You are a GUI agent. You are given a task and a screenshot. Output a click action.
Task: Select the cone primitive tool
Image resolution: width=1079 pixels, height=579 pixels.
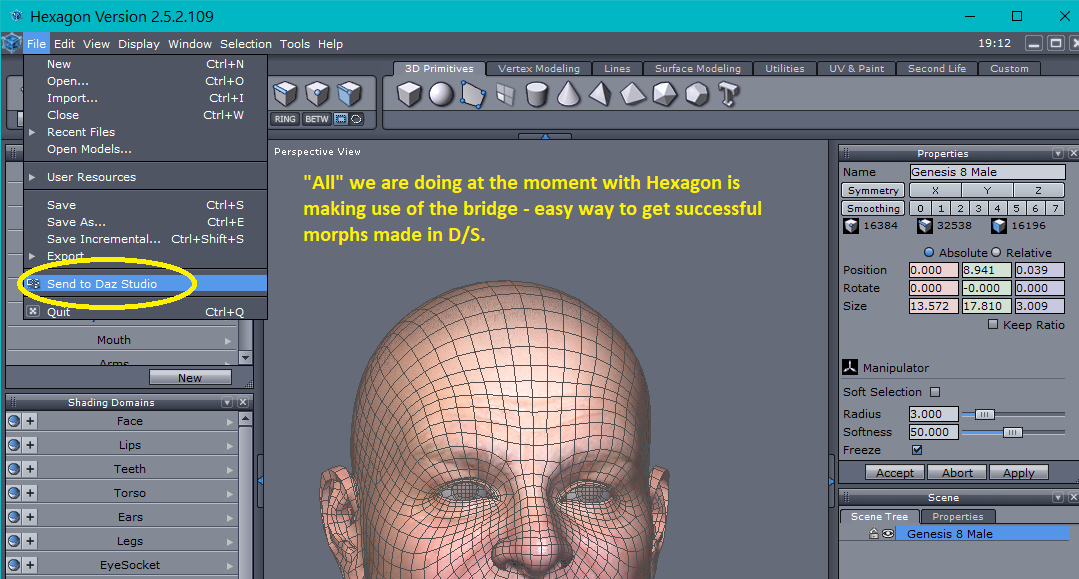[x=568, y=94]
